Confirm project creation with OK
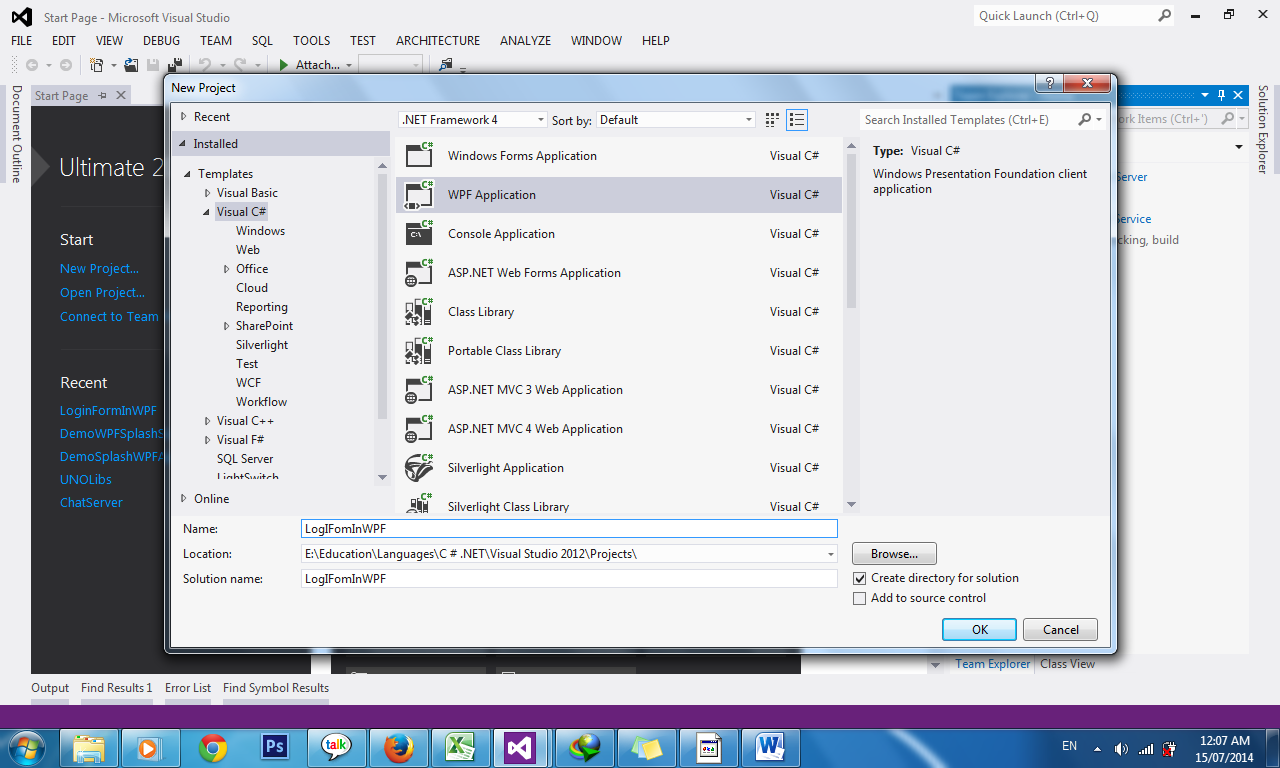The image size is (1280, 768). coord(978,629)
